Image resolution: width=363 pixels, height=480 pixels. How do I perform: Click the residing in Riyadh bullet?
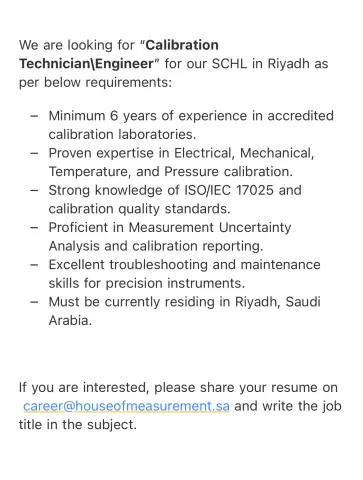[184, 302]
